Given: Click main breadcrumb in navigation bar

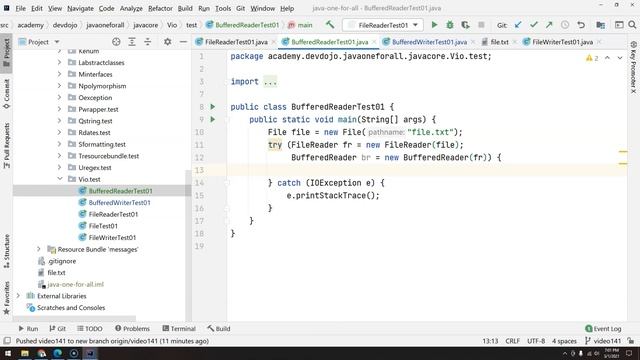Looking at the screenshot, I should [300, 25].
